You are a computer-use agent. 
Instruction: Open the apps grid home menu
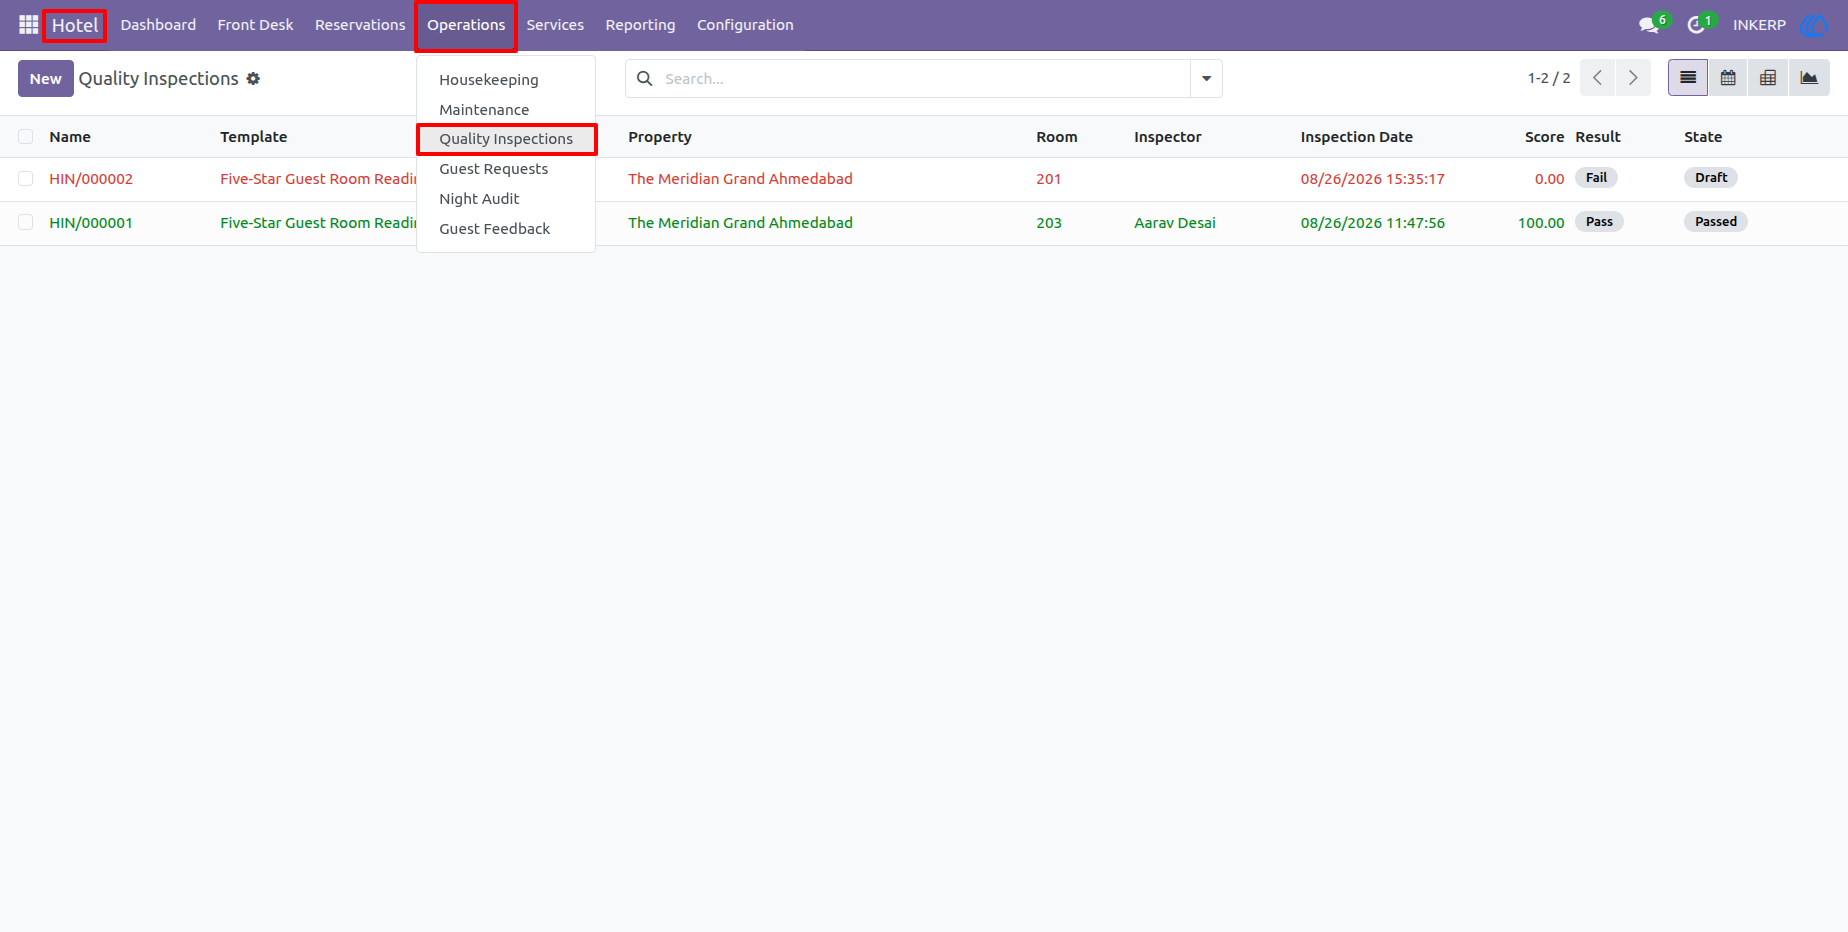[x=28, y=25]
